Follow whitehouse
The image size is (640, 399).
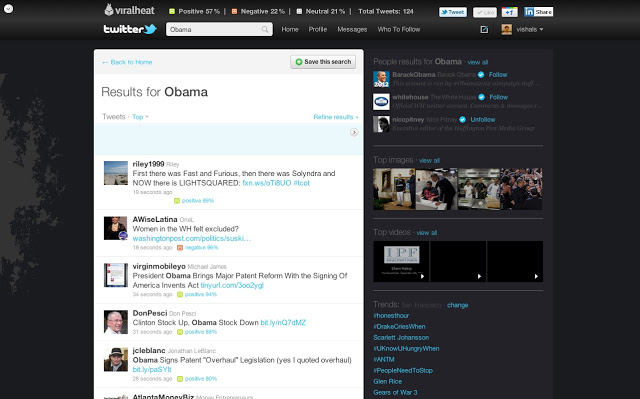coord(498,97)
